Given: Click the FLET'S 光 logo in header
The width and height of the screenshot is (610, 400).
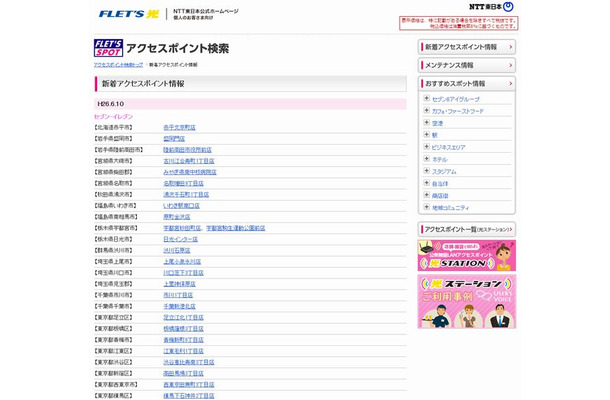Looking at the screenshot, I should coord(129,14).
